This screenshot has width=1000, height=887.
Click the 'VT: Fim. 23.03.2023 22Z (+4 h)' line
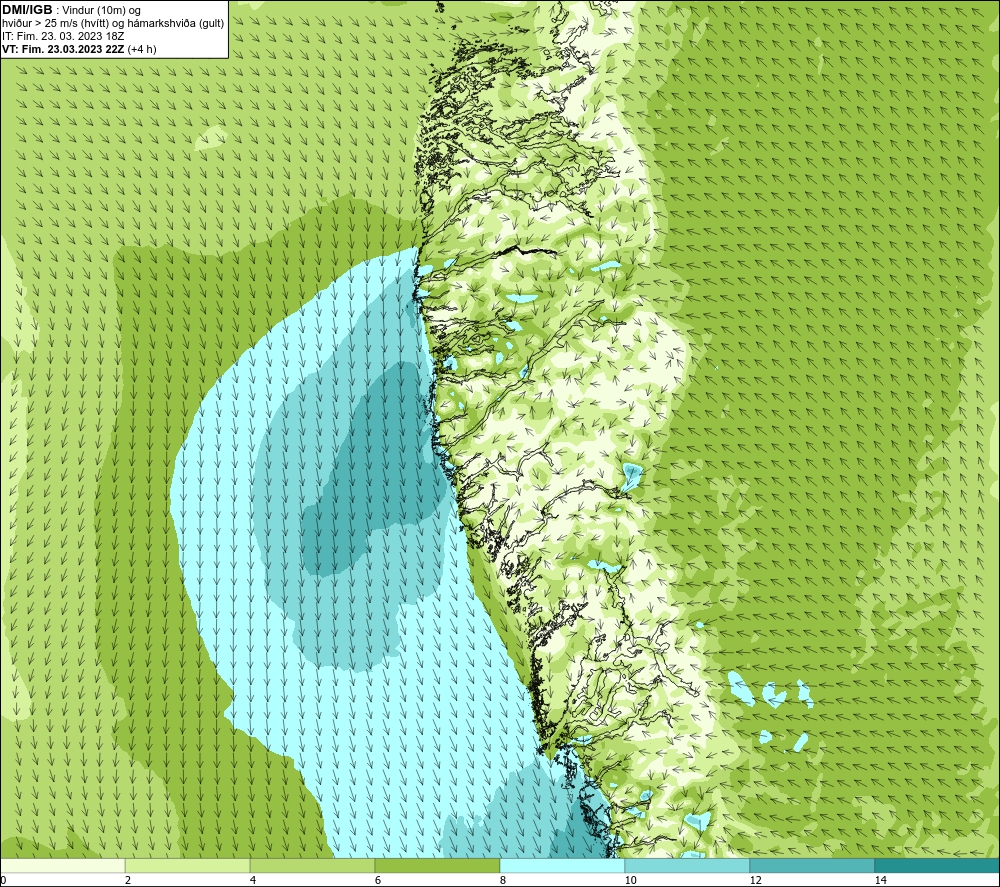pos(79,49)
